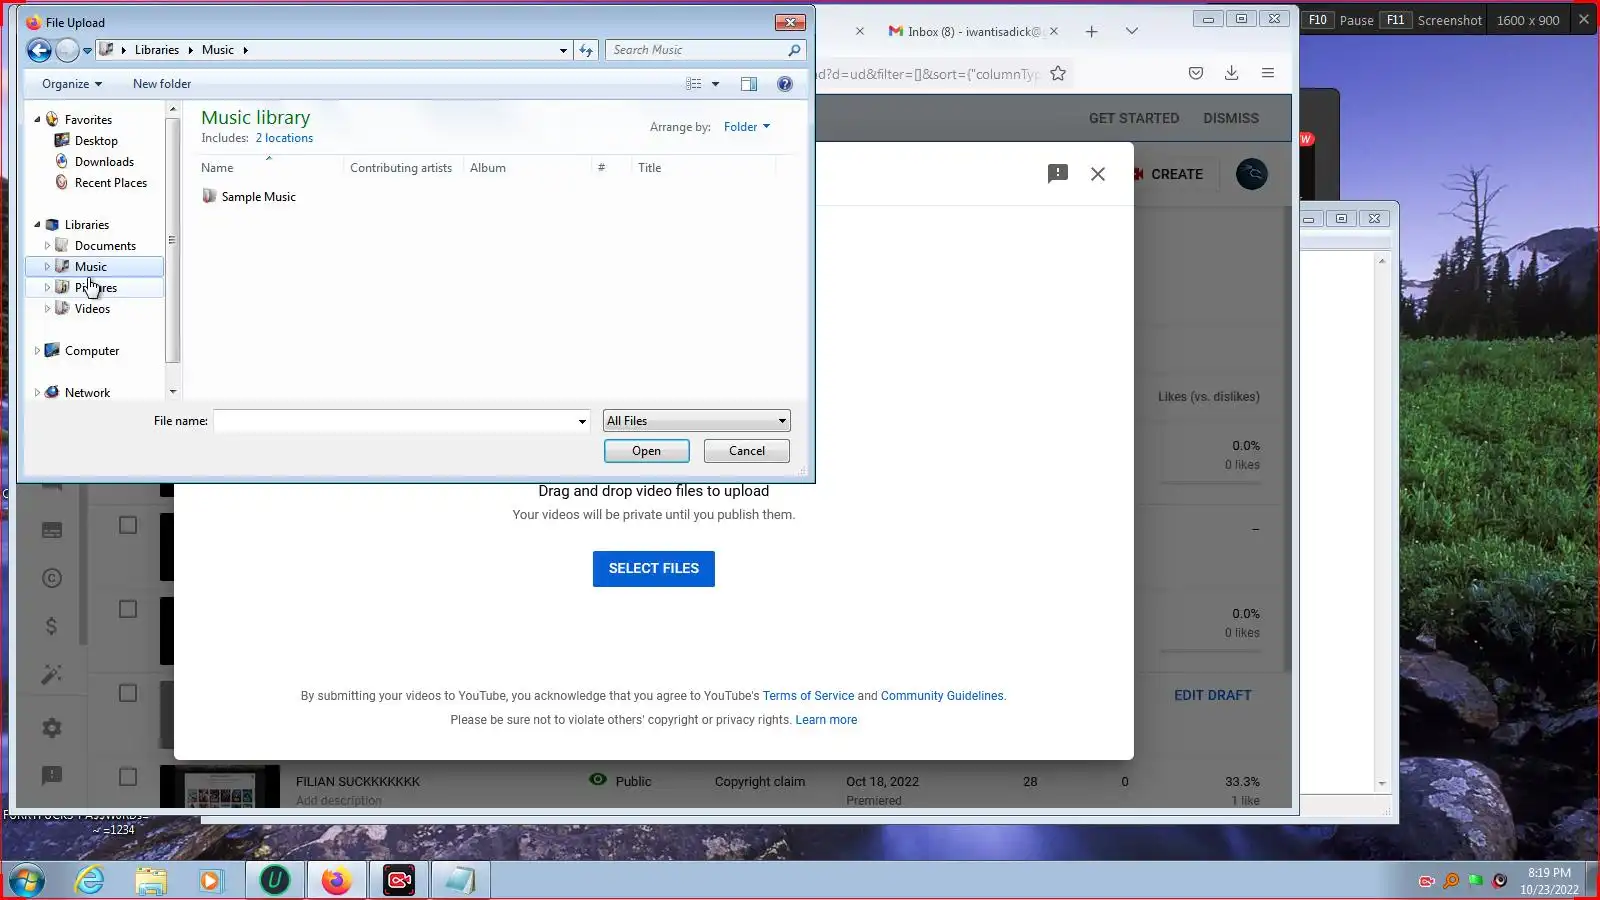
Task: Open the Windows Start menu
Action: [27, 881]
